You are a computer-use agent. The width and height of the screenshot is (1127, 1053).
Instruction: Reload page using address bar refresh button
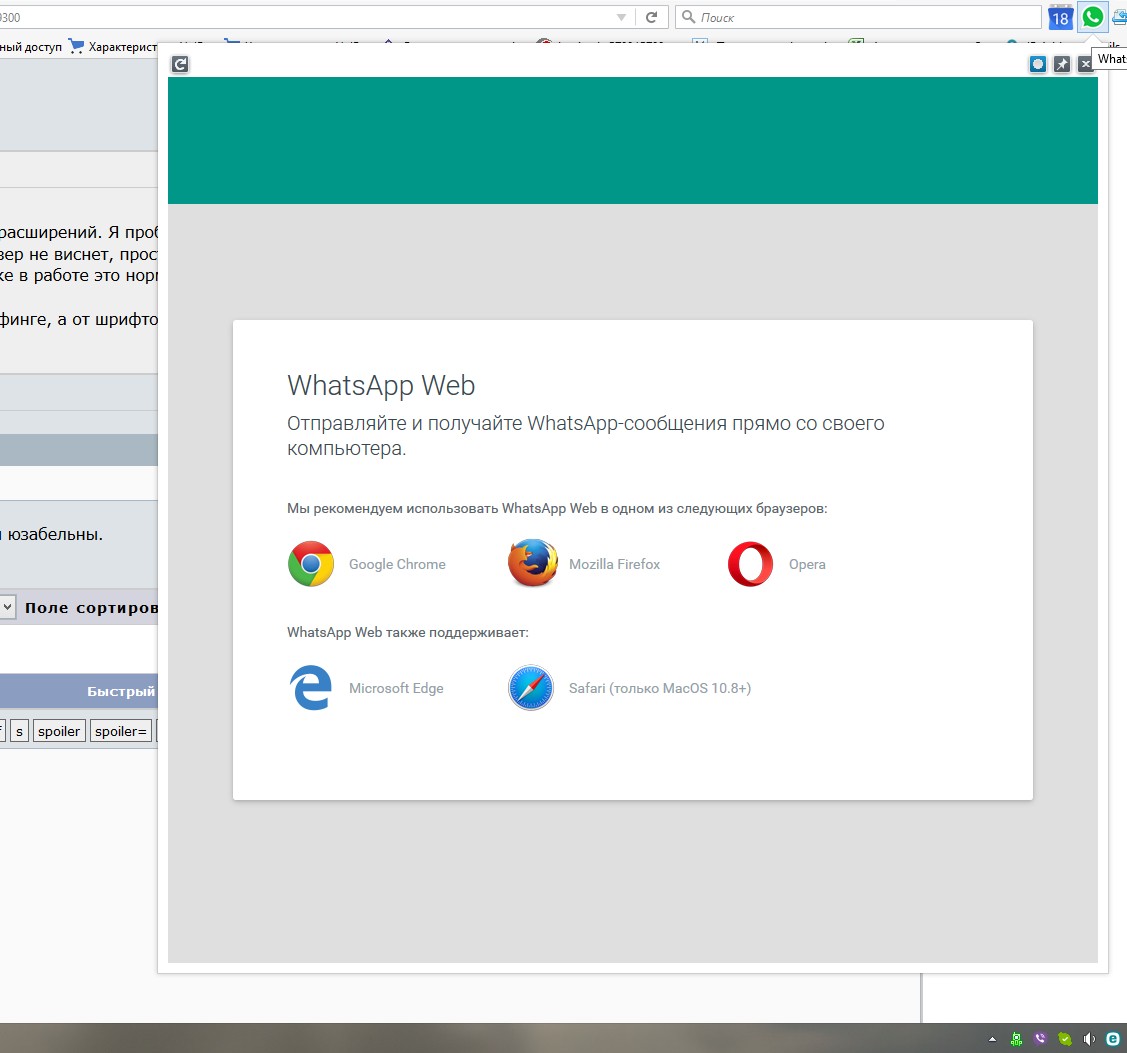point(651,17)
